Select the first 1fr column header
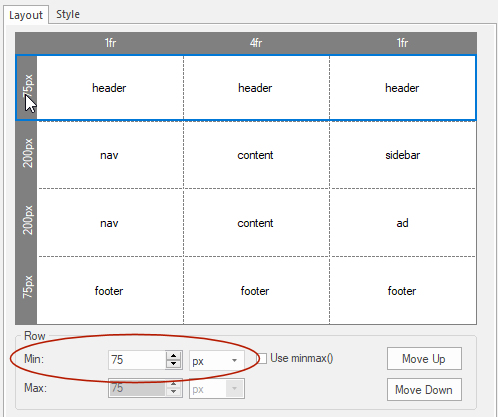498x417 pixels. [110, 43]
